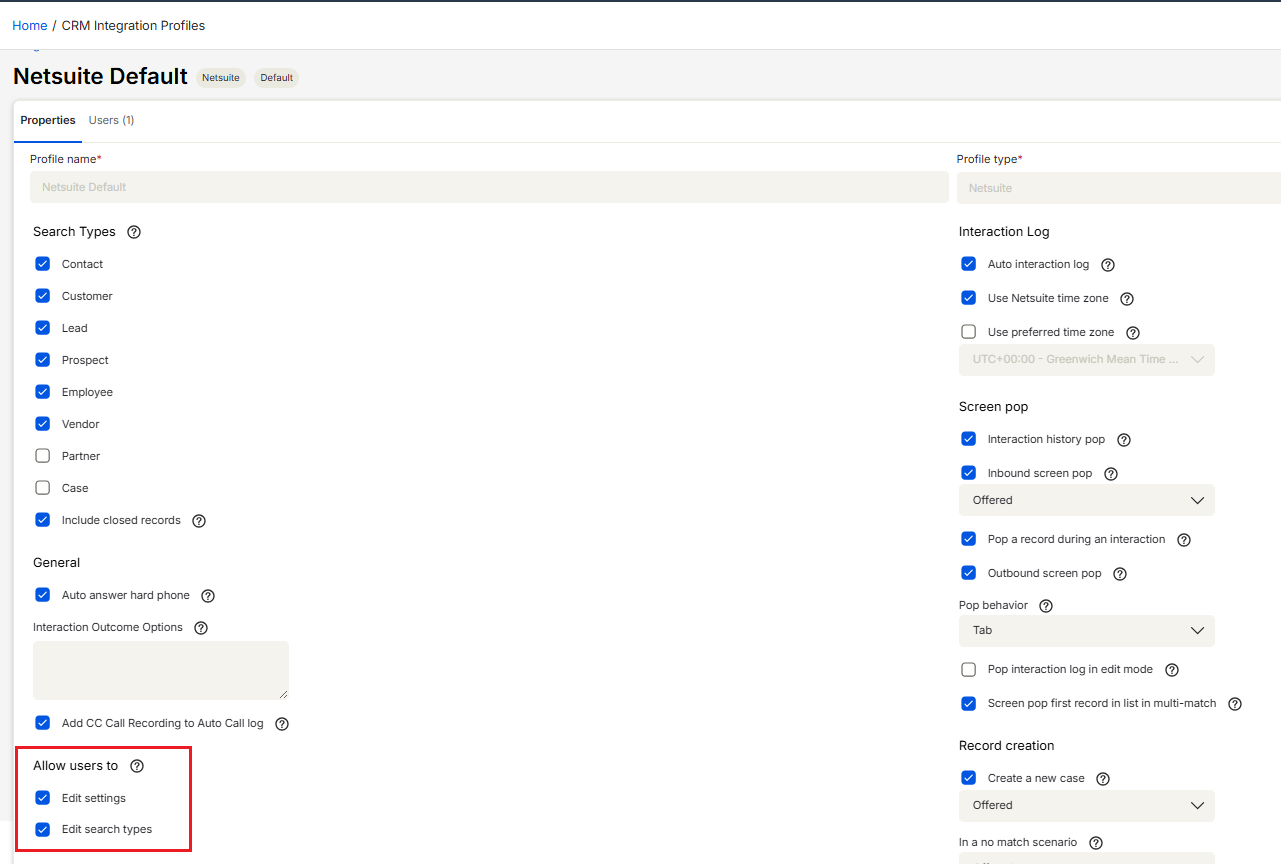This screenshot has width=1281, height=864.
Task: Click the Interaction Outcome Options text area
Action: pos(161,670)
